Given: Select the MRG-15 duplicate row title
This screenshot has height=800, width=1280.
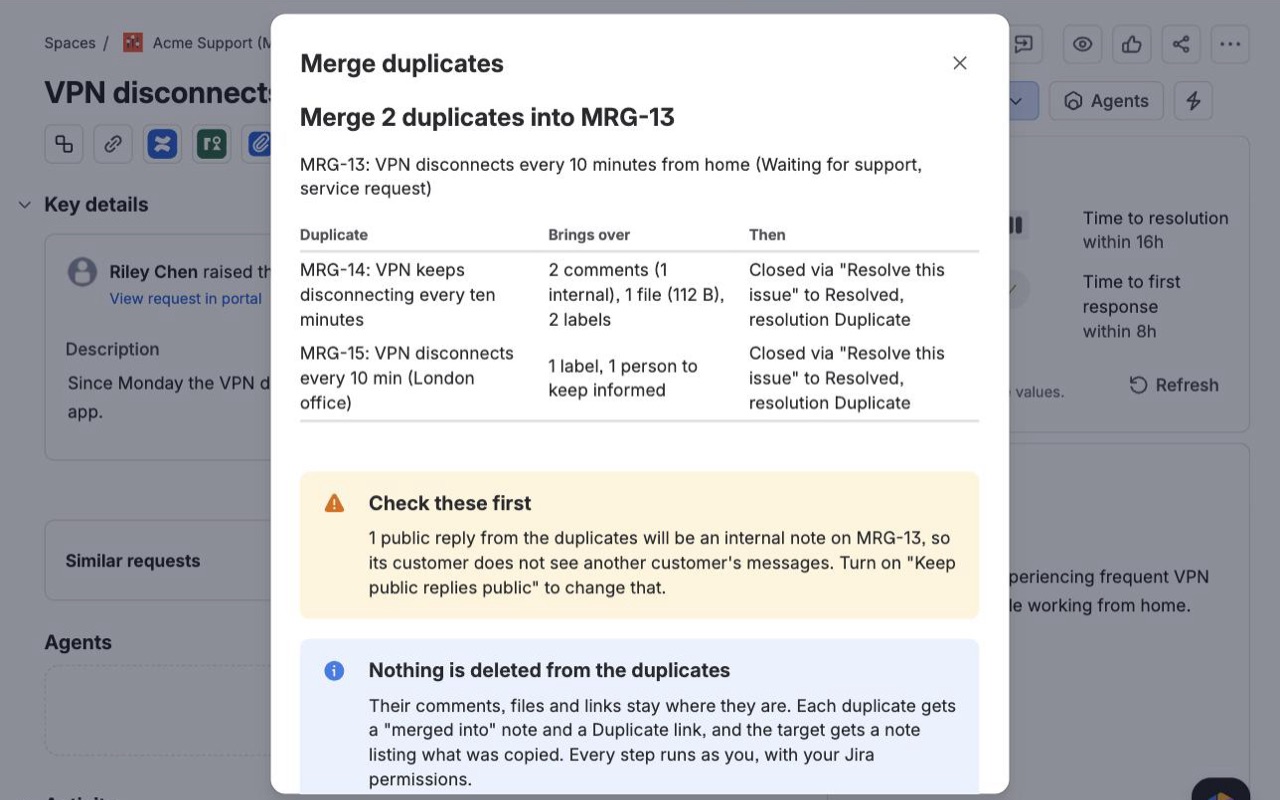Looking at the screenshot, I should tap(407, 378).
